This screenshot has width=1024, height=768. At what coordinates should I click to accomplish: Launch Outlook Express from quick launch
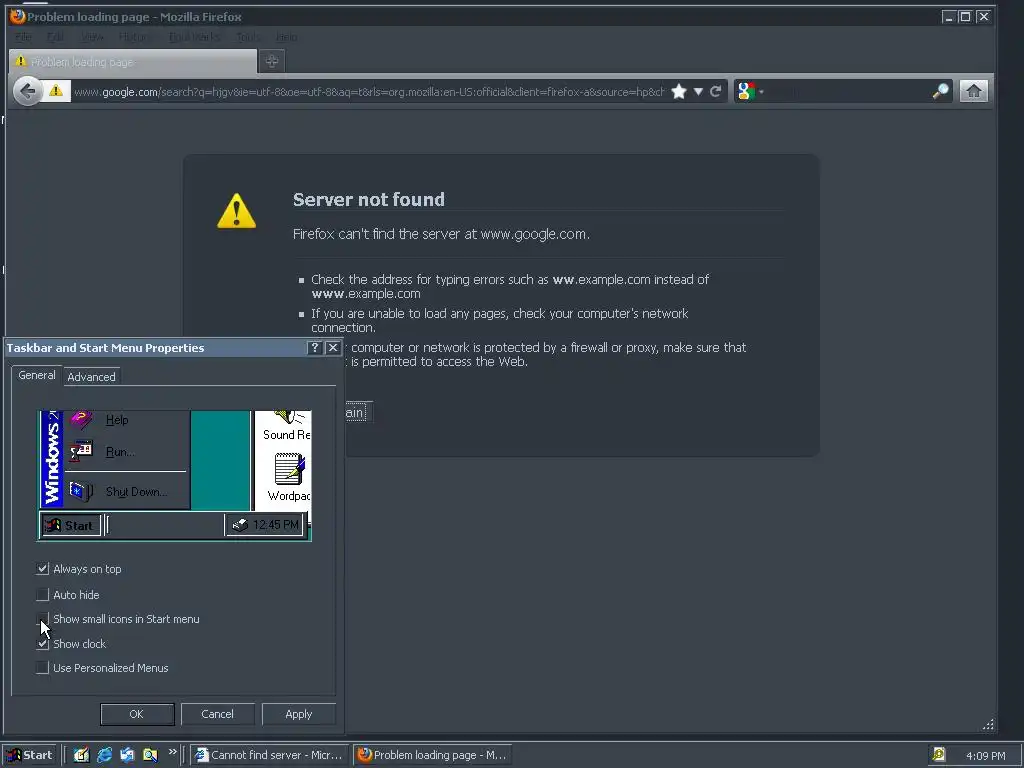[127, 755]
